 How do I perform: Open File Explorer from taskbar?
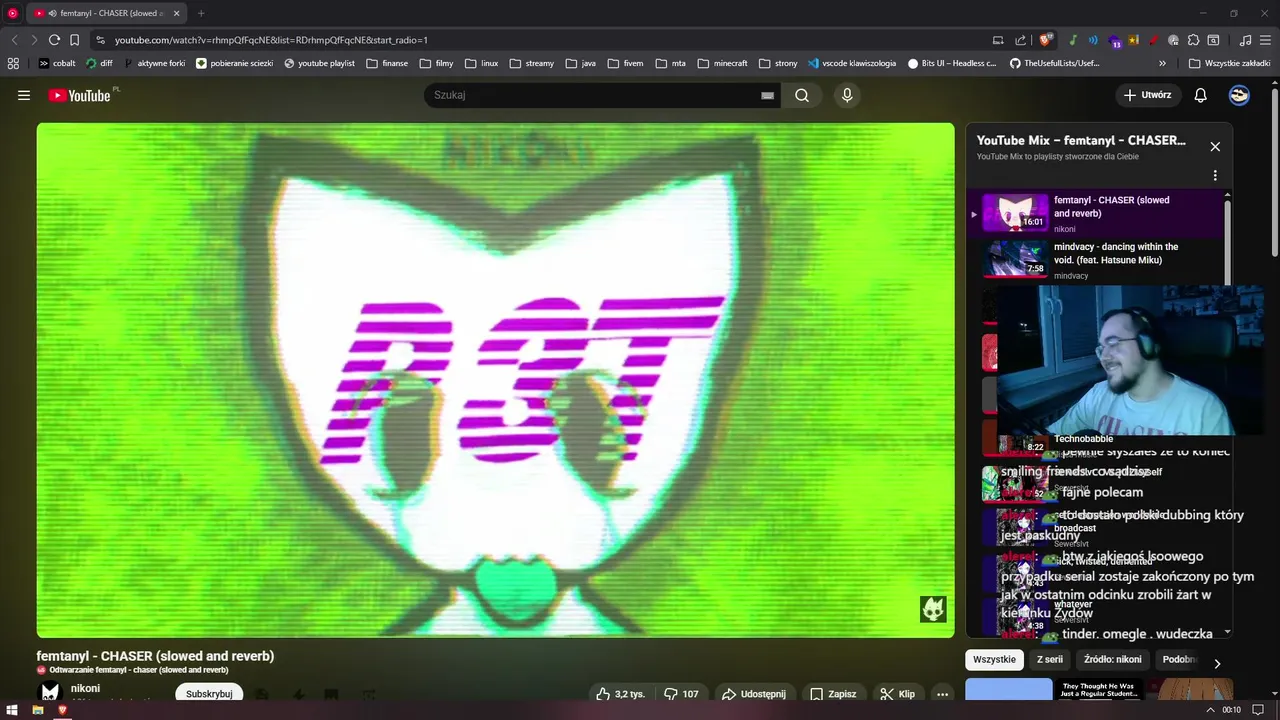coord(37,710)
